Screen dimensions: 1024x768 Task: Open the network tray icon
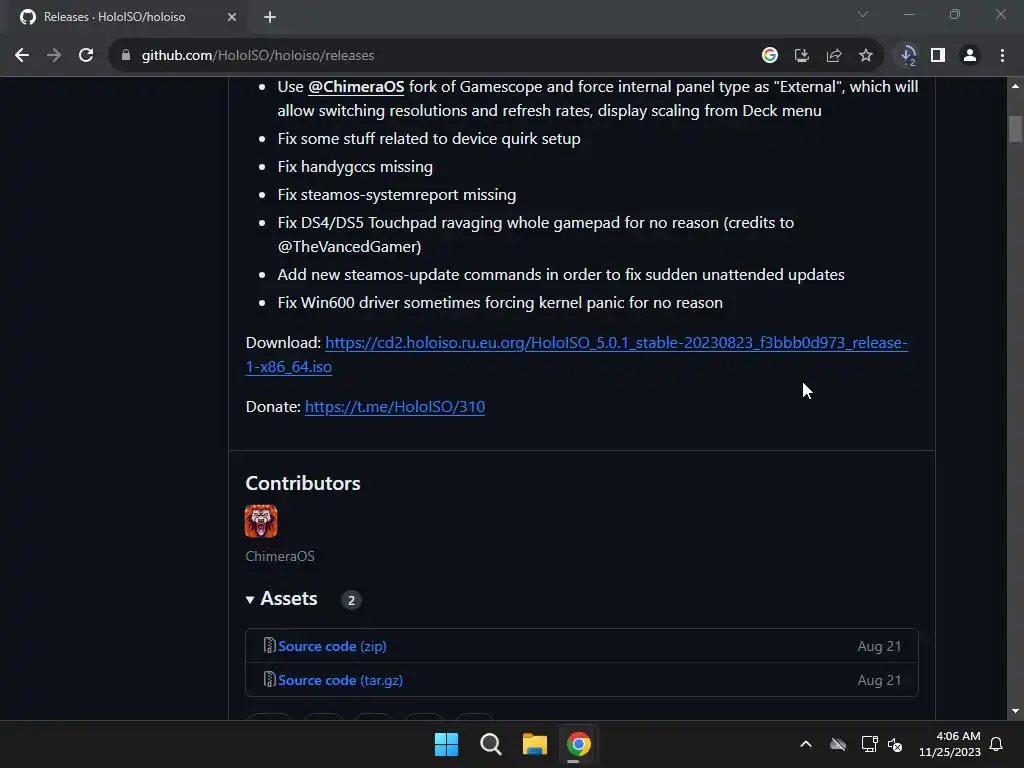point(869,744)
